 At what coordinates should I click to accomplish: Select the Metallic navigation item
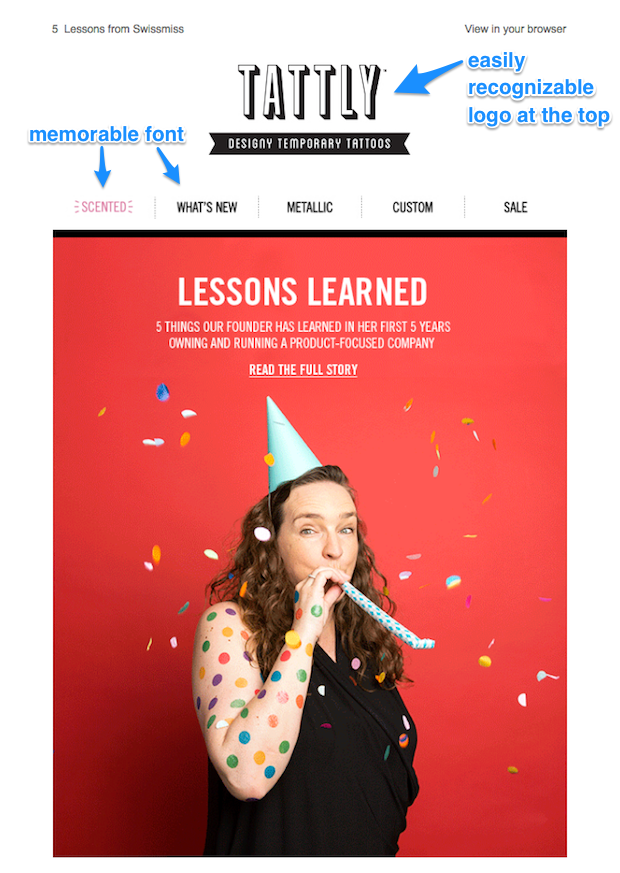[310, 207]
